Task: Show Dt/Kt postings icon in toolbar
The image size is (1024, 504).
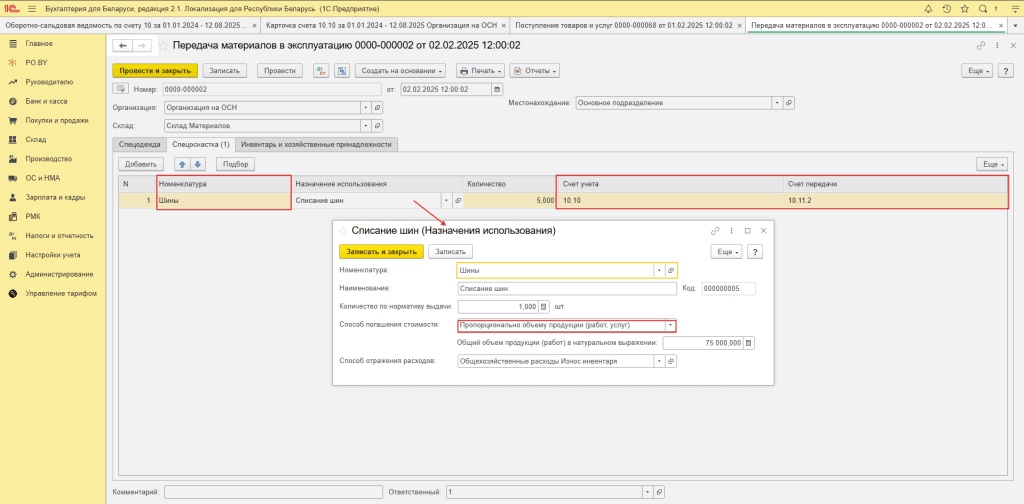Action: pyautogui.click(x=321, y=71)
